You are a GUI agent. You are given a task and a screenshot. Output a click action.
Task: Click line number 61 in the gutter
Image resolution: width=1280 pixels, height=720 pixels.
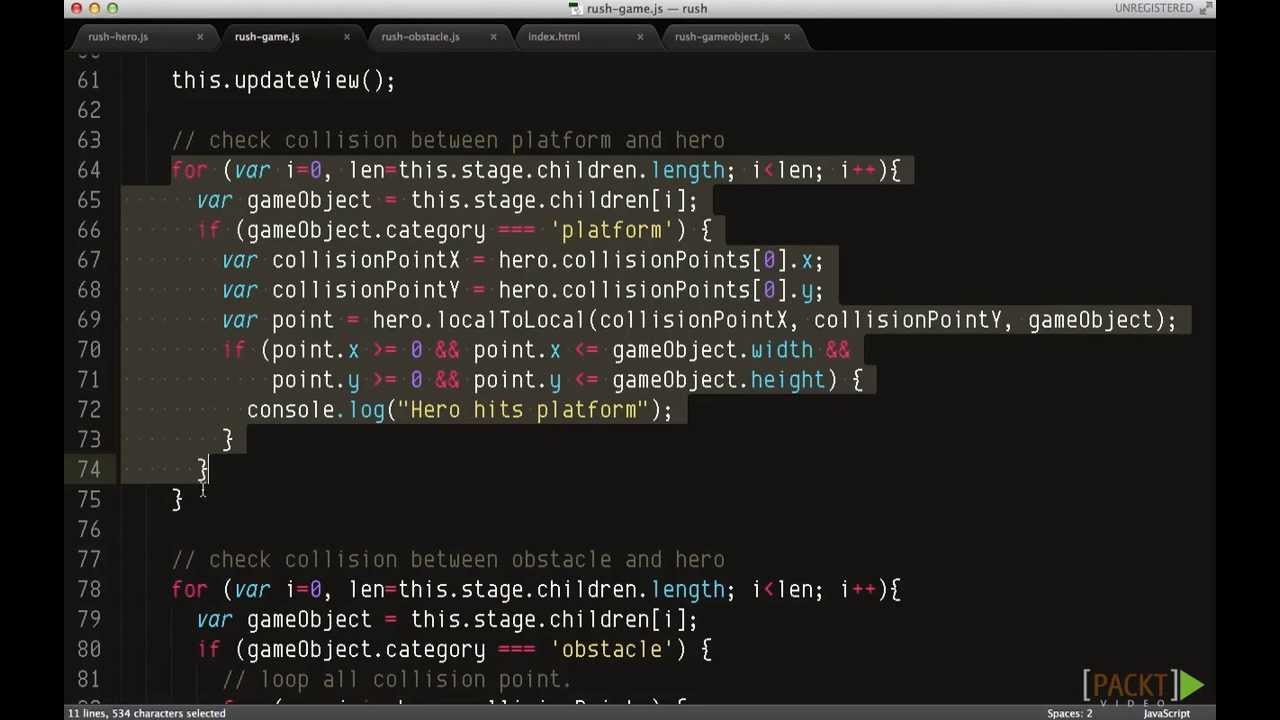click(89, 80)
